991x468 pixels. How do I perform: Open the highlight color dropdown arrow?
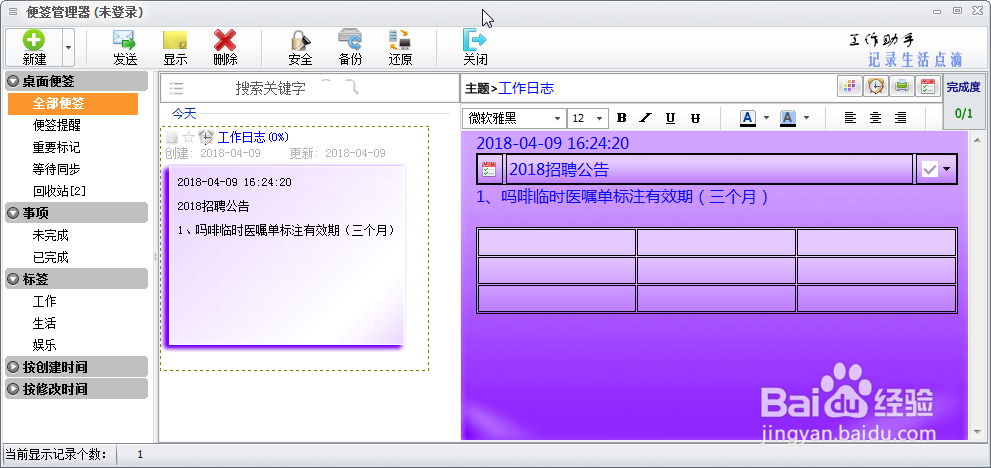click(x=806, y=118)
